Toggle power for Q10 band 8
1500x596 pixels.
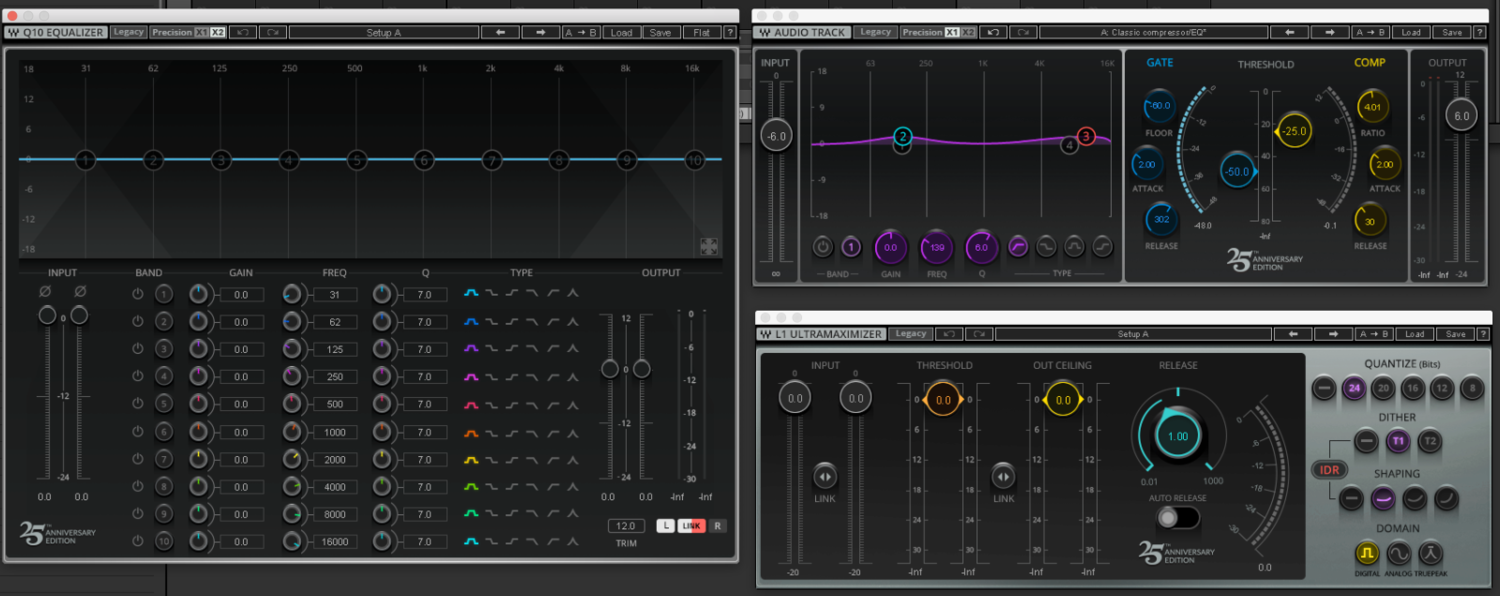[138, 487]
